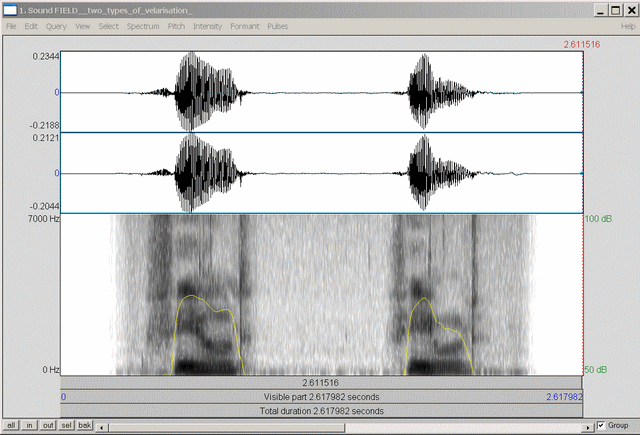Toggle the Group checkbox
The width and height of the screenshot is (640, 435).
tap(600, 425)
